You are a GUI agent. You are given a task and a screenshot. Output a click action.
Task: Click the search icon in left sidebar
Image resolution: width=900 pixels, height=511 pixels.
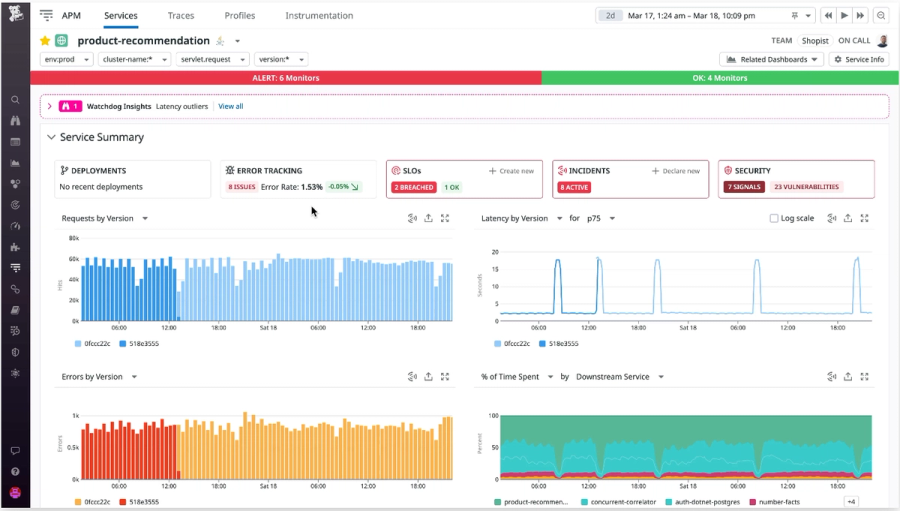click(15, 100)
